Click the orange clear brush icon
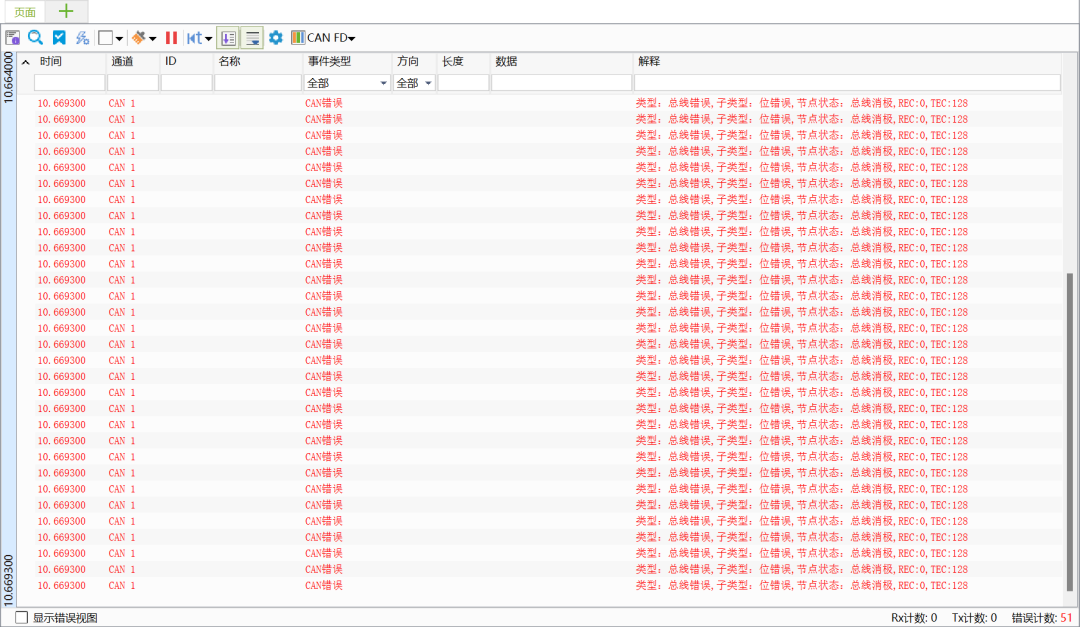1080x627 pixels. (138, 38)
